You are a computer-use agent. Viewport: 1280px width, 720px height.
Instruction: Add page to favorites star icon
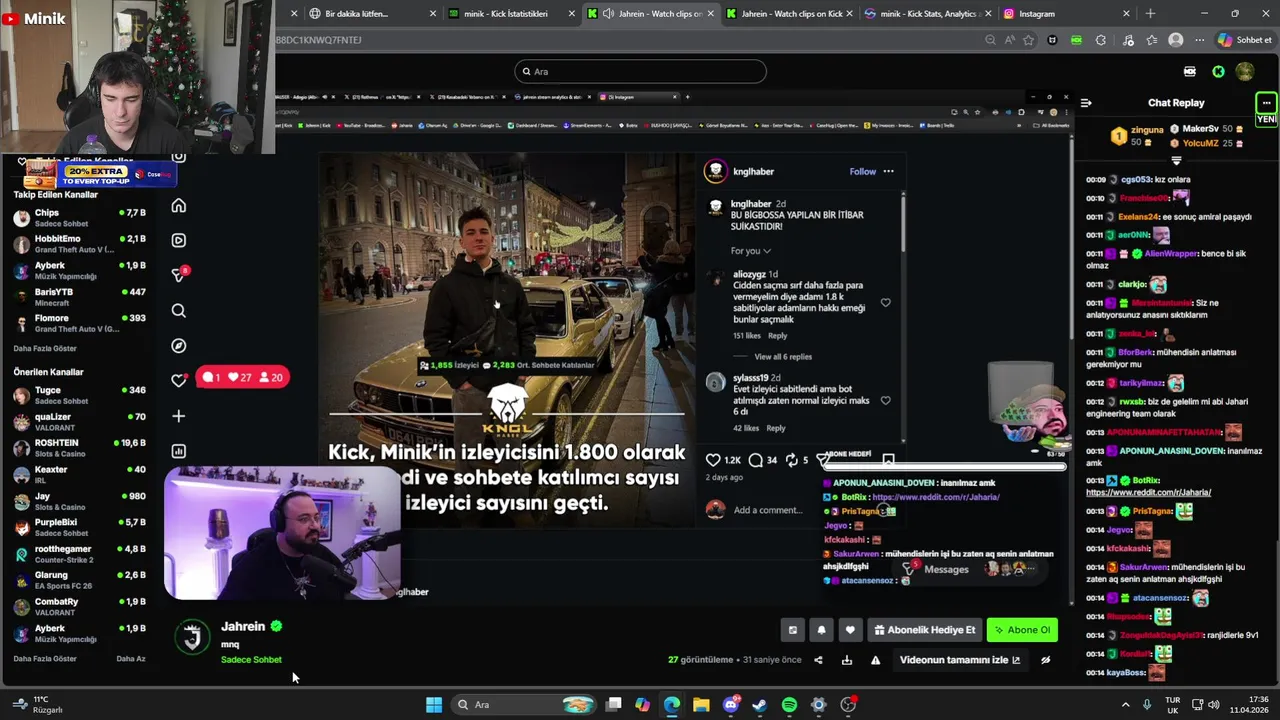tap(1028, 40)
